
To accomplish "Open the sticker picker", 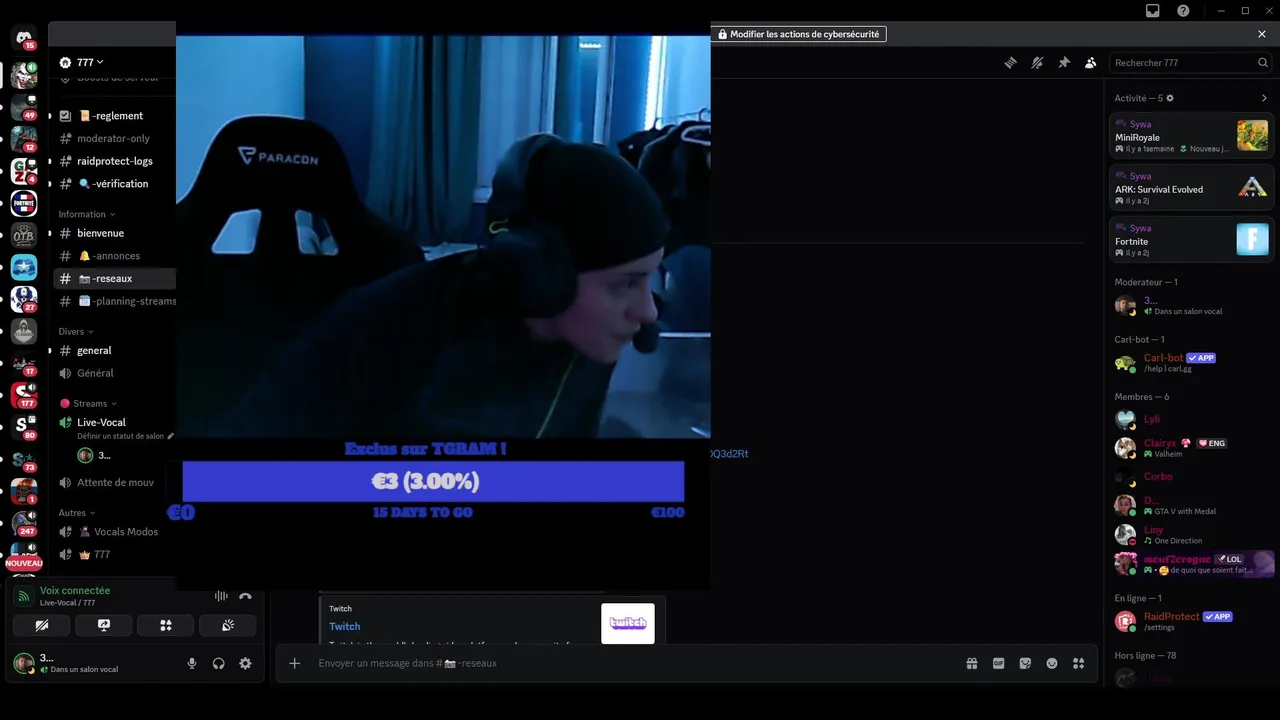I will point(1025,663).
